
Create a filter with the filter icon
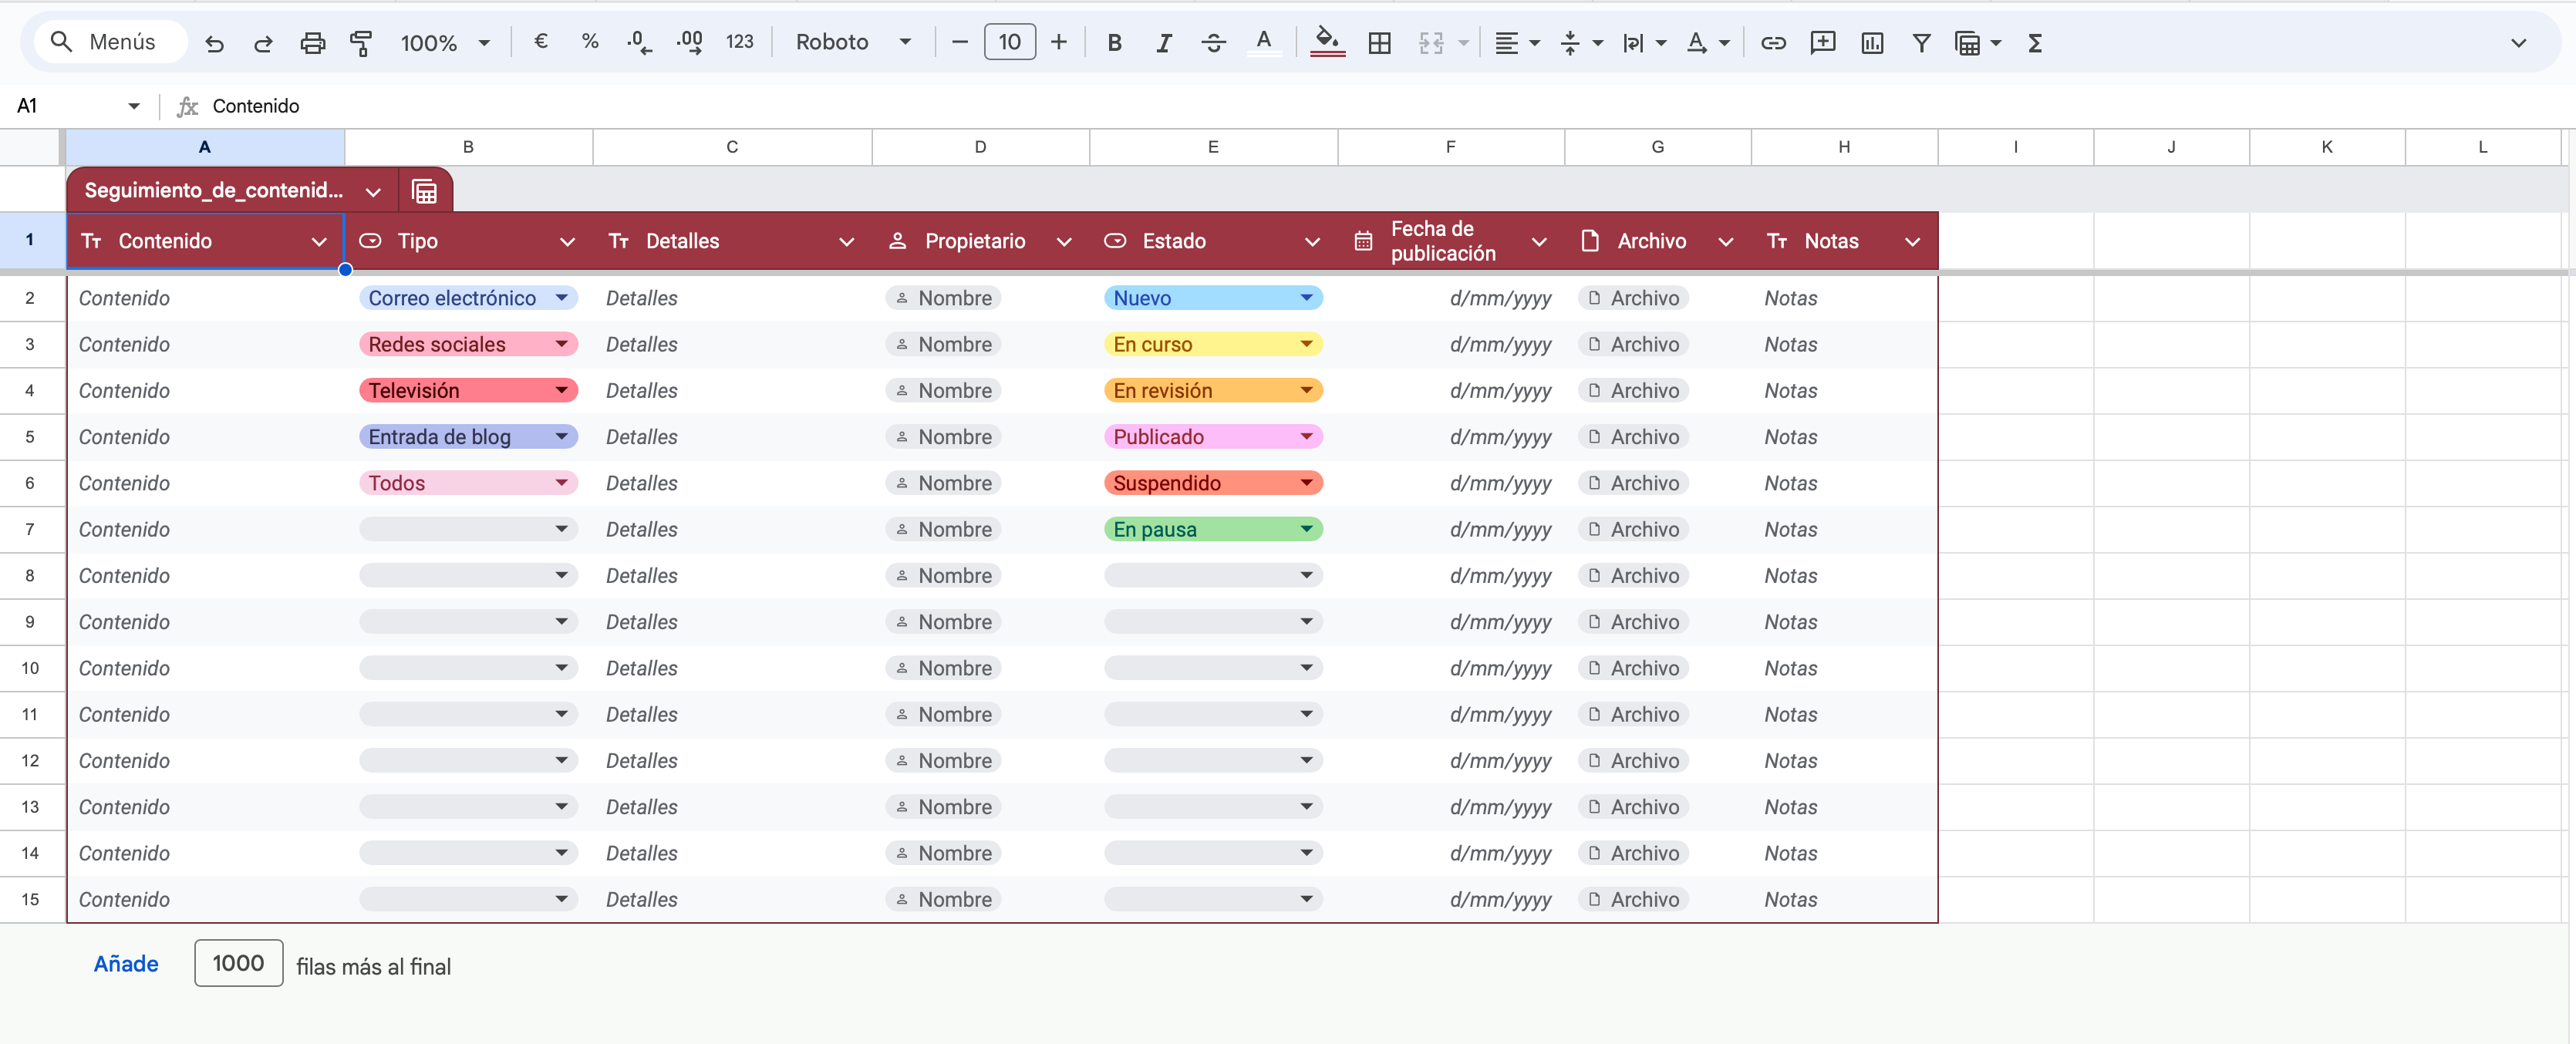tap(1922, 42)
